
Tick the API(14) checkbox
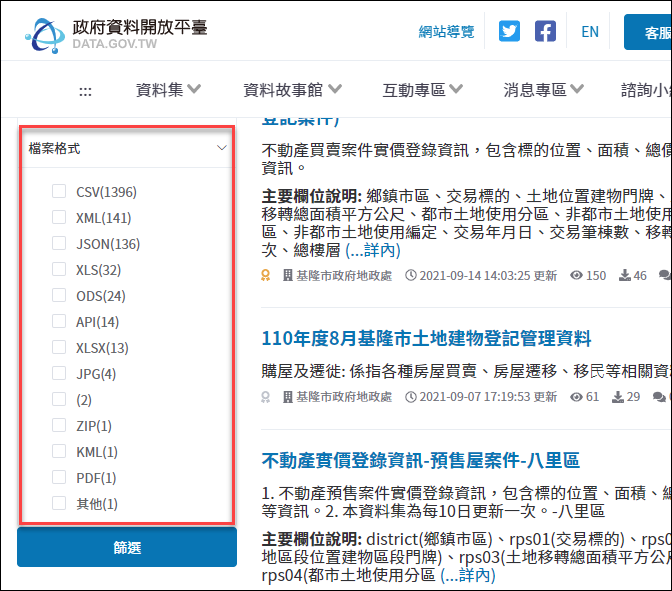click(x=59, y=321)
